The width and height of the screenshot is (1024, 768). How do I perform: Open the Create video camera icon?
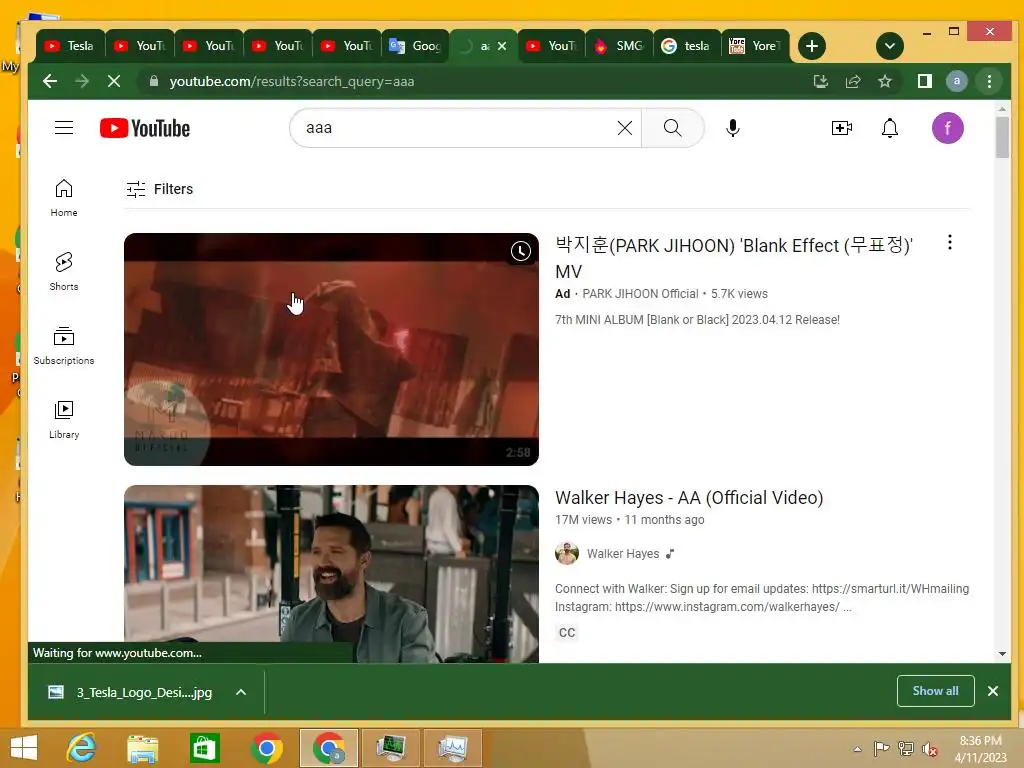[842, 128]
